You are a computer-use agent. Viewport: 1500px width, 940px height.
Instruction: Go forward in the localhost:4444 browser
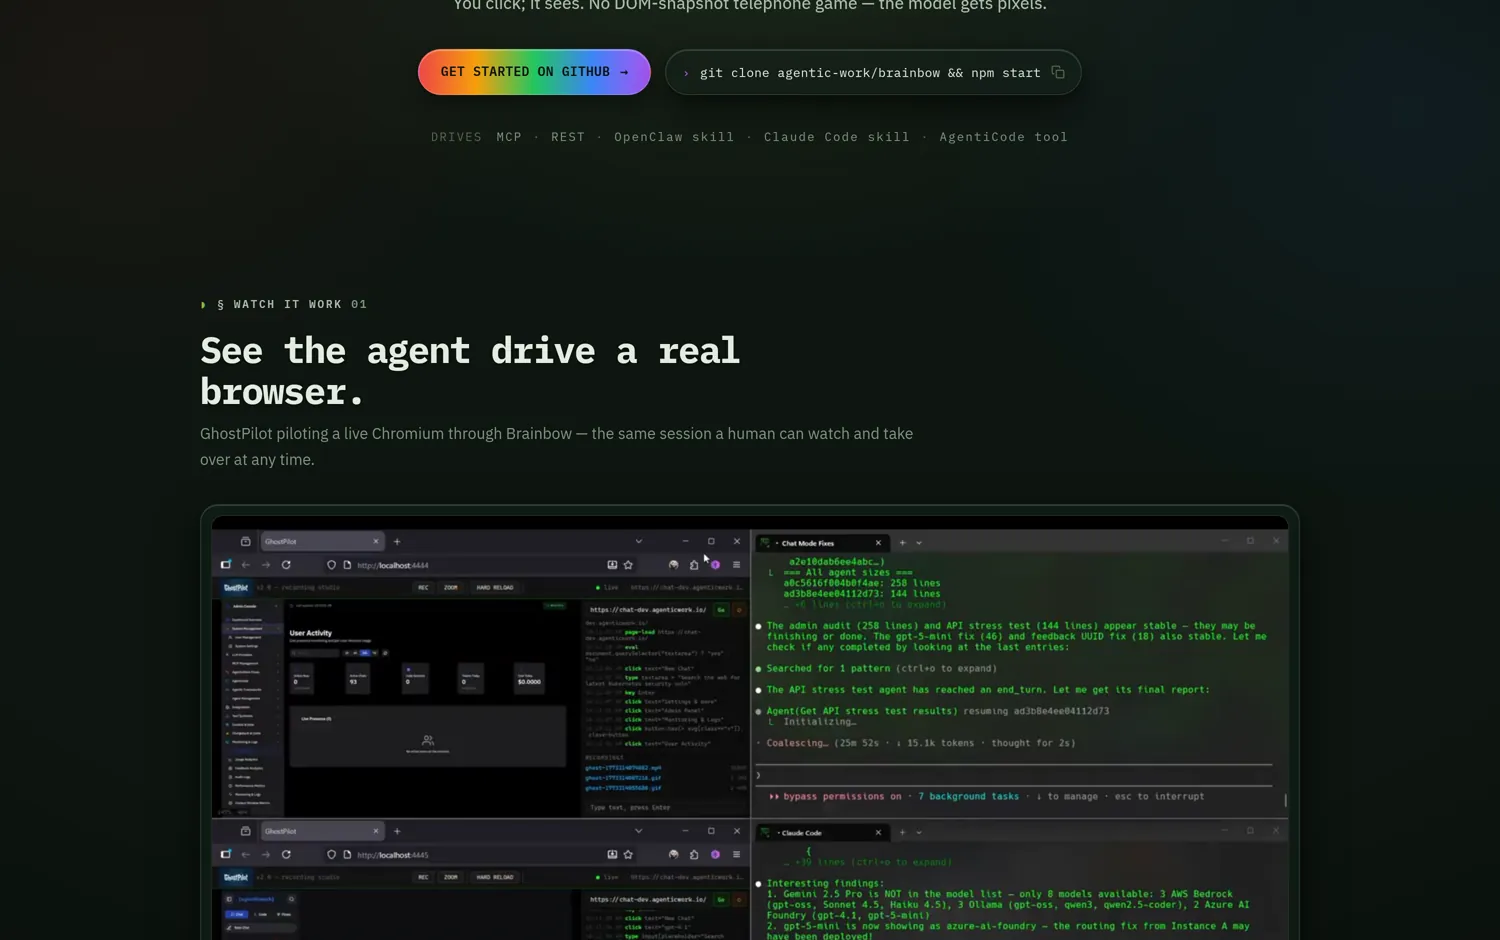point(266,565)
